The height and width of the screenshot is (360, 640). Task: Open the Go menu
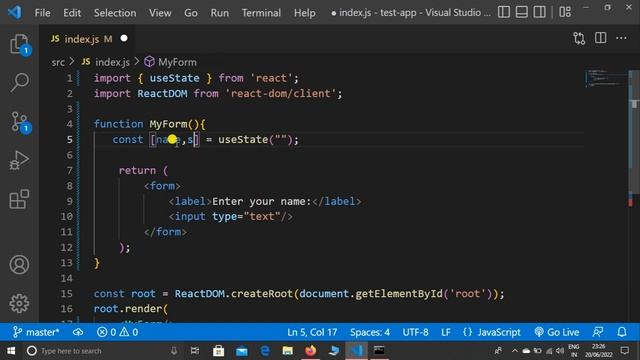point(191,13)
